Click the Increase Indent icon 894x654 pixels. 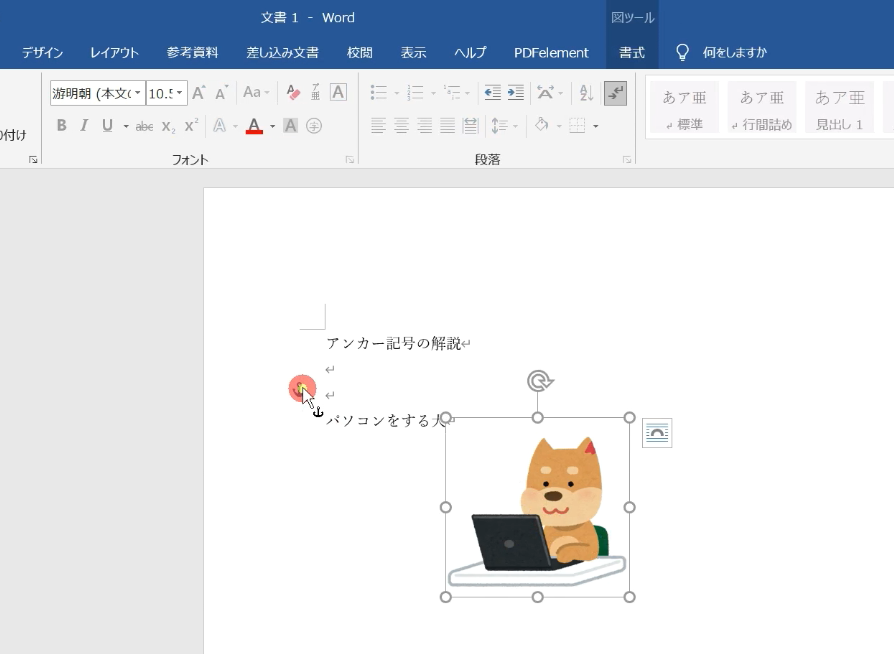coord(516,93)
